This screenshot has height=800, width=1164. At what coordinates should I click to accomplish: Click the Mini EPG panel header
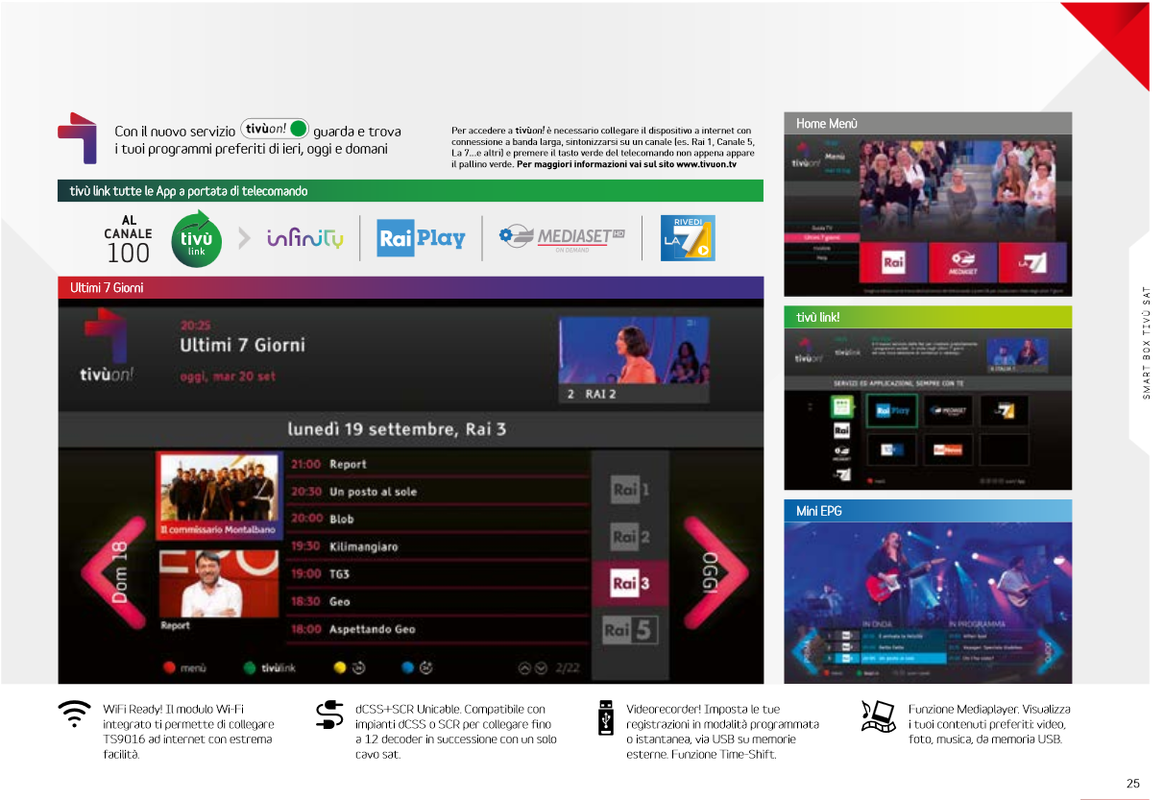[928, 511]
